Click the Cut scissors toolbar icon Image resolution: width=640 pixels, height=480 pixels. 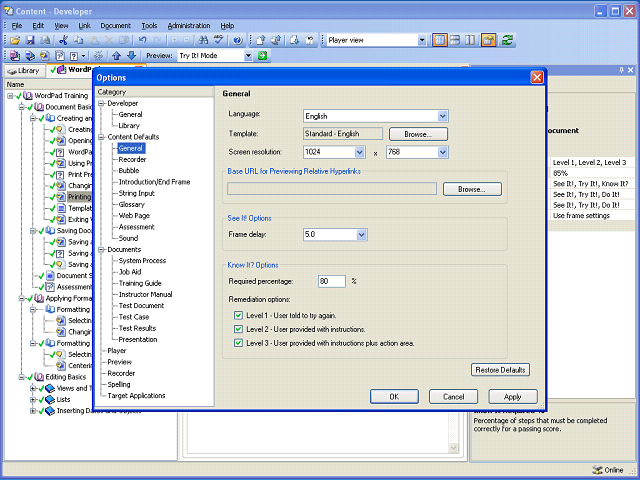point(63,40)
